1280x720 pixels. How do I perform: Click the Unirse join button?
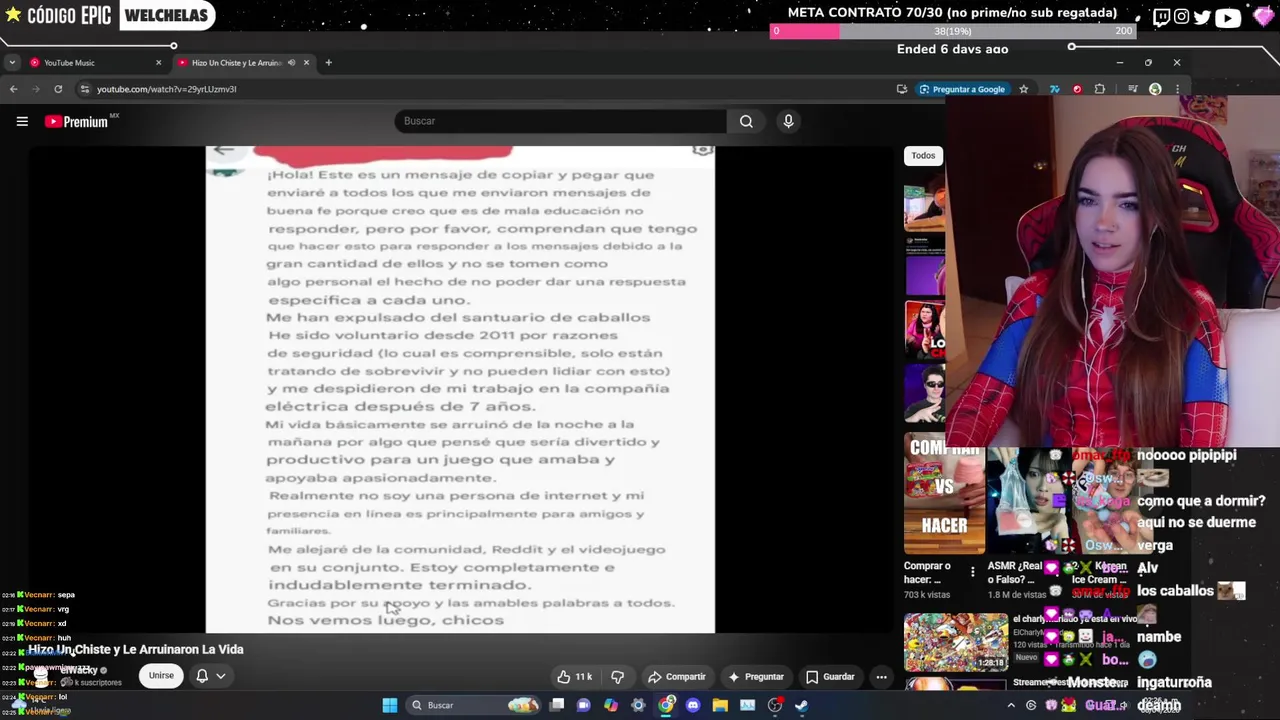coord(161,676)
